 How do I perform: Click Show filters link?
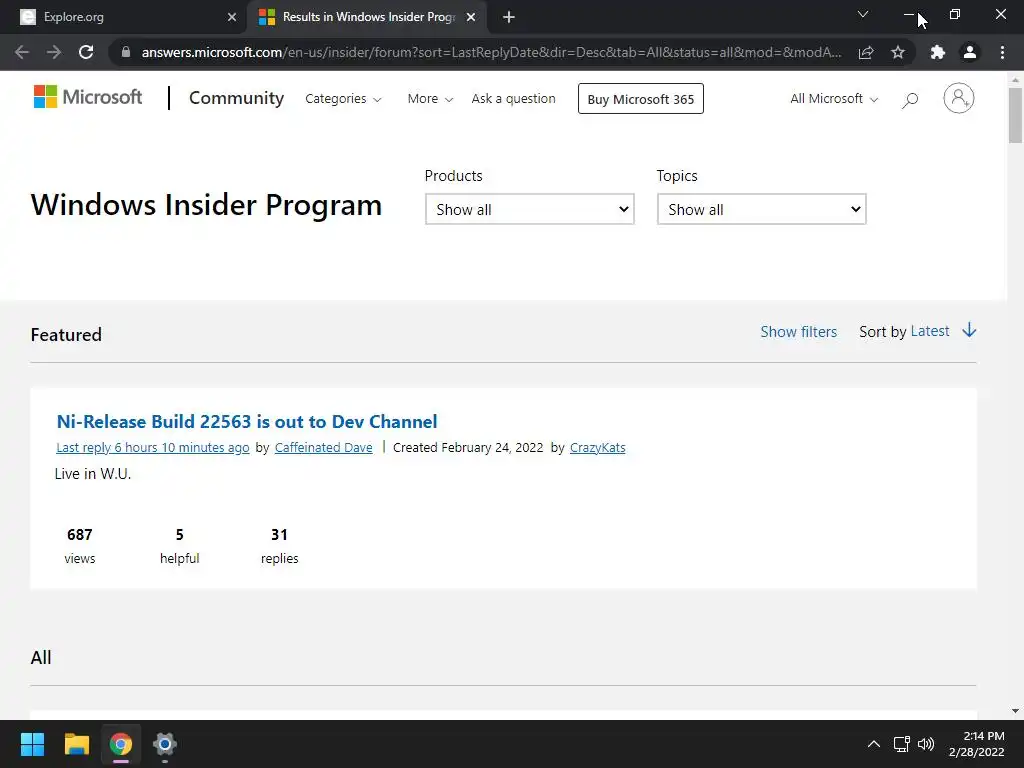point(798,332)
